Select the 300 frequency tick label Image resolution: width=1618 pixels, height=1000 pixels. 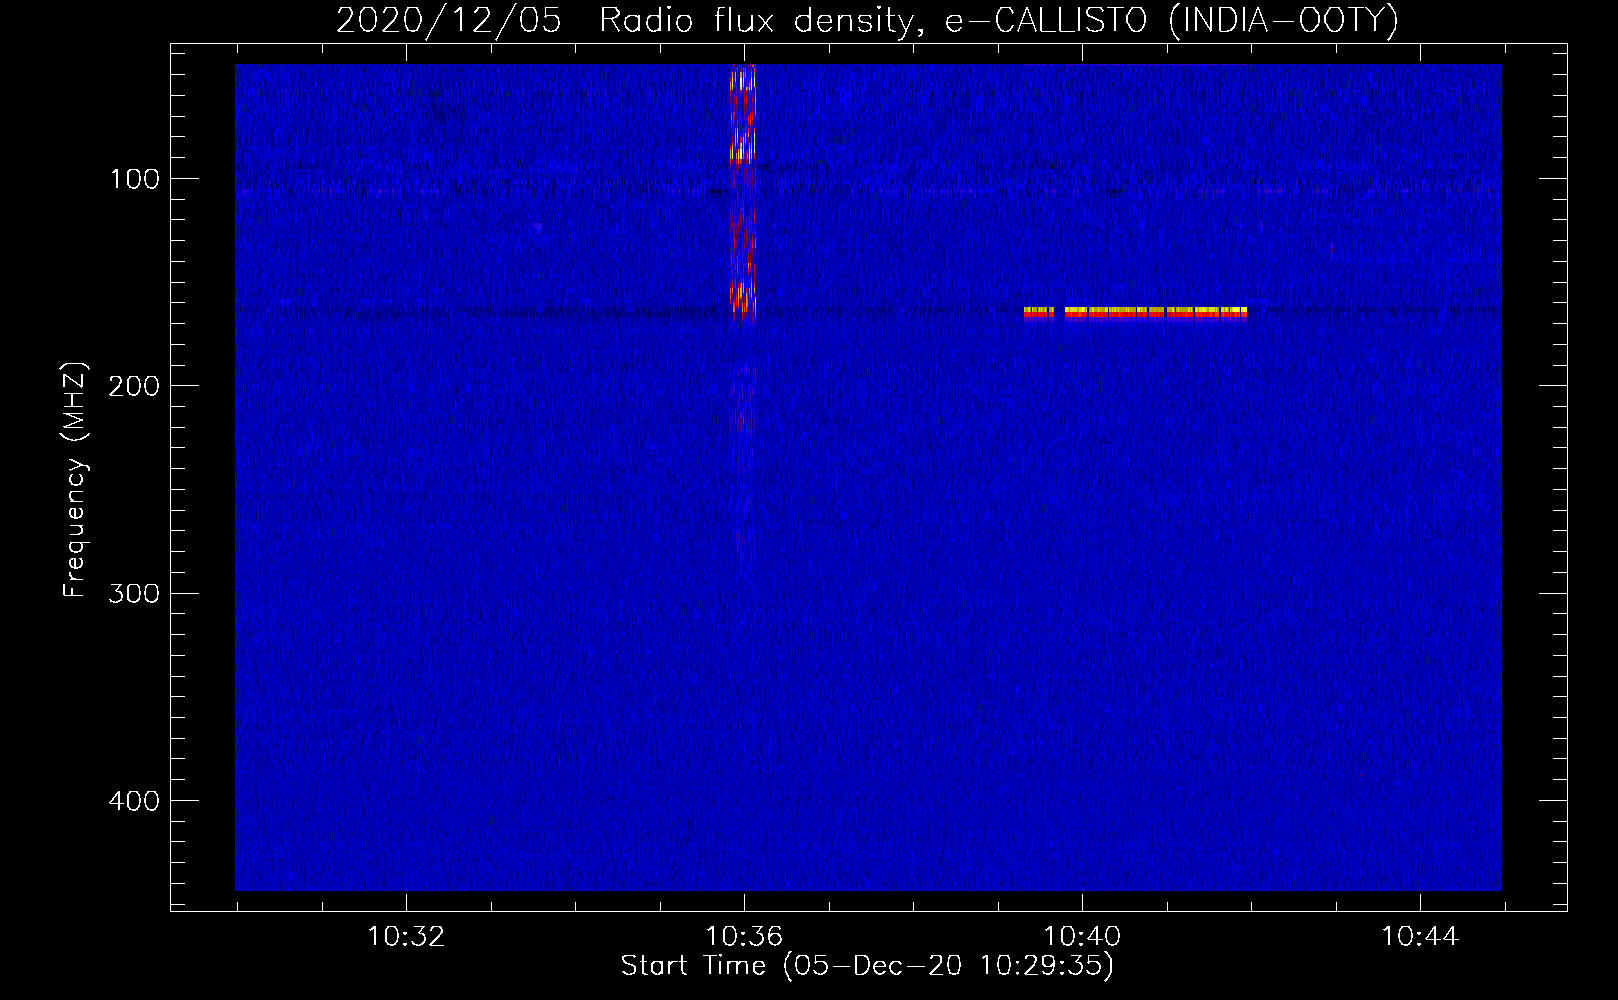[134, 593]
